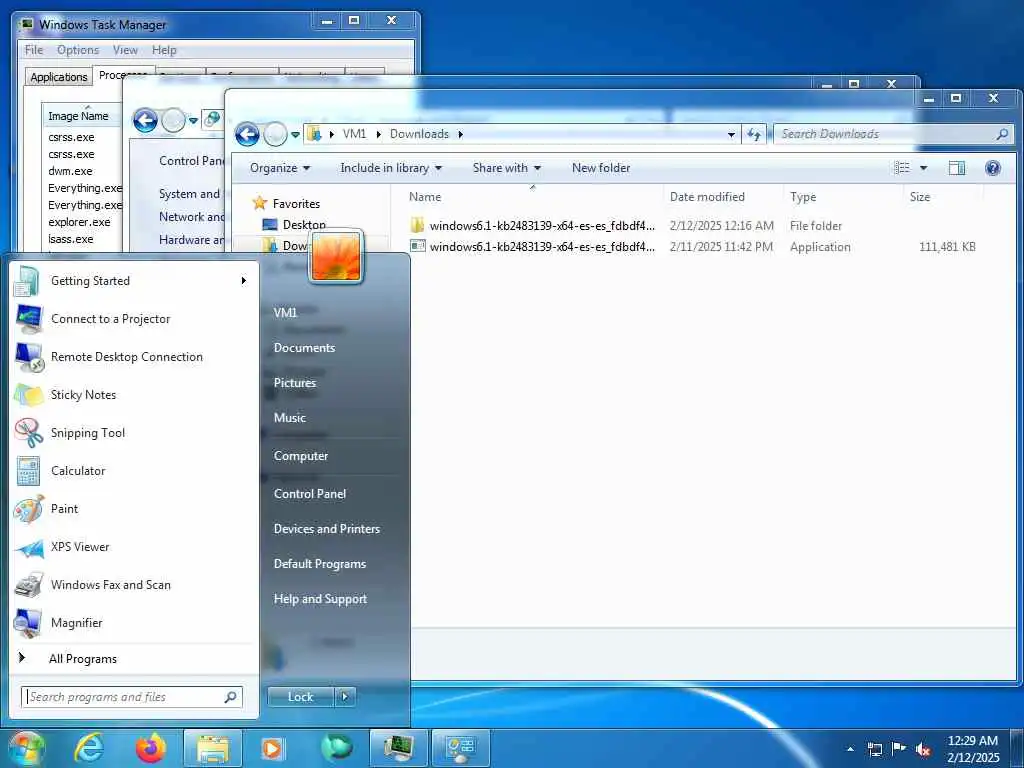Switch to Applications tab in Task Manager
1024x768 pixels.
pyautogui.click(x=59, y=77)
